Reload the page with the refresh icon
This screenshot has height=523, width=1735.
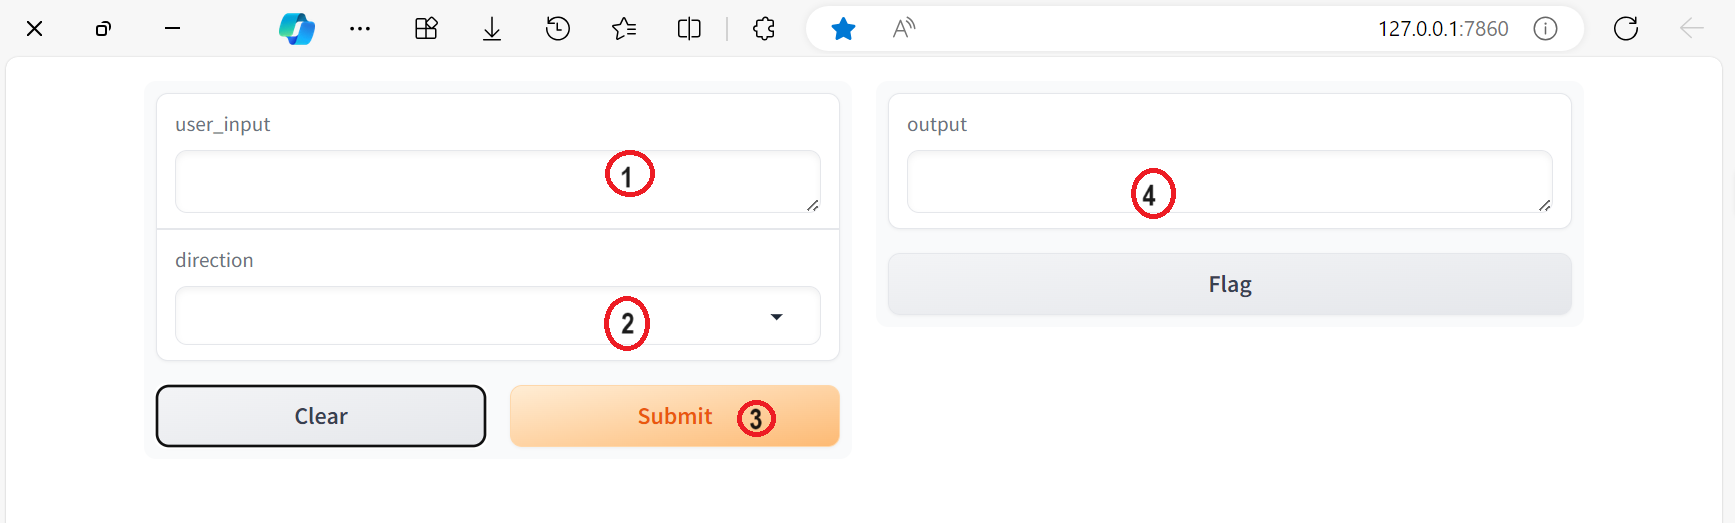(x=1626, y=29)
